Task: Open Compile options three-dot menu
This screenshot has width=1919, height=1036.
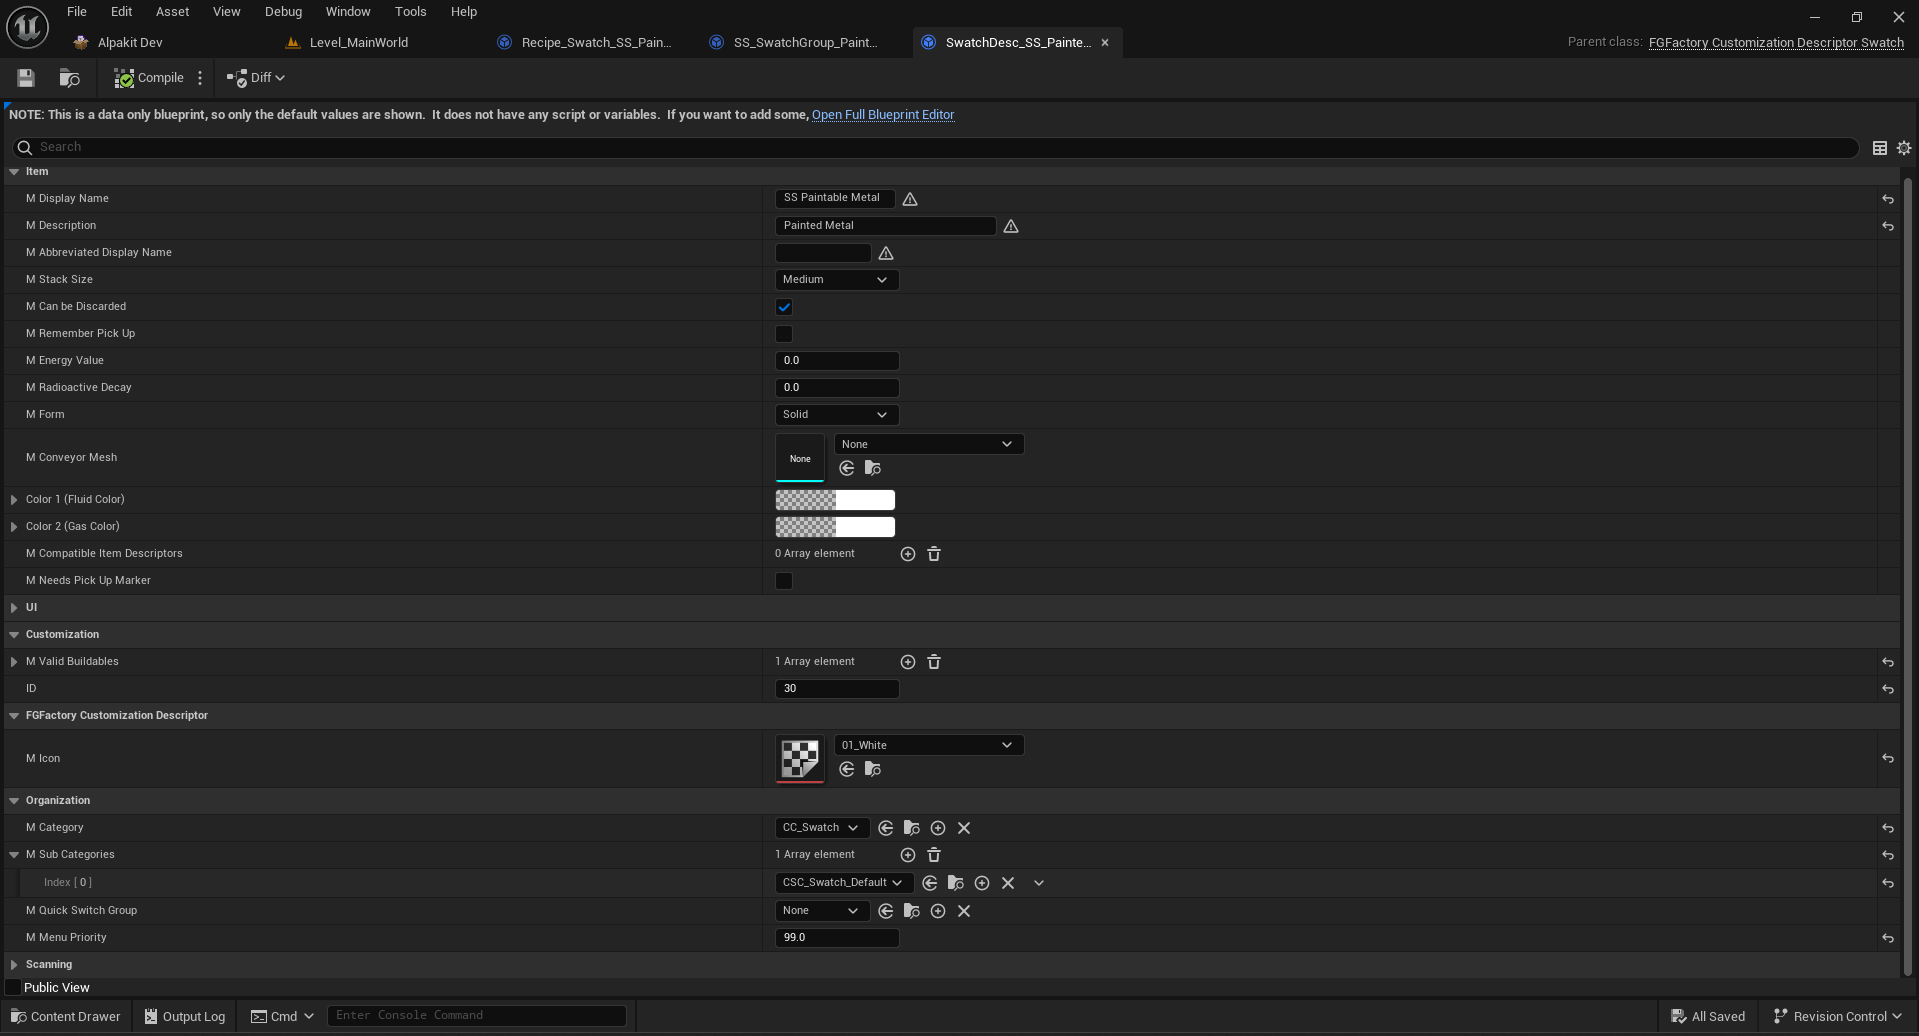Action: click(x=200, y=78)
